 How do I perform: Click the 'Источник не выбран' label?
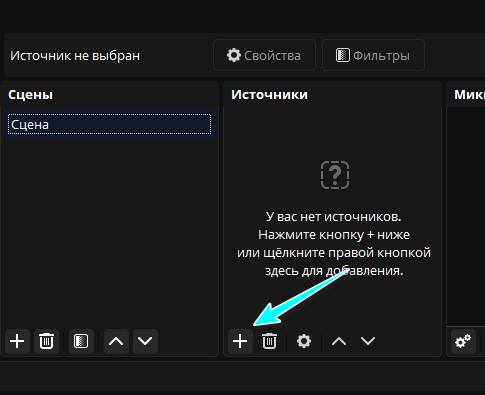(x=75, y=56)
